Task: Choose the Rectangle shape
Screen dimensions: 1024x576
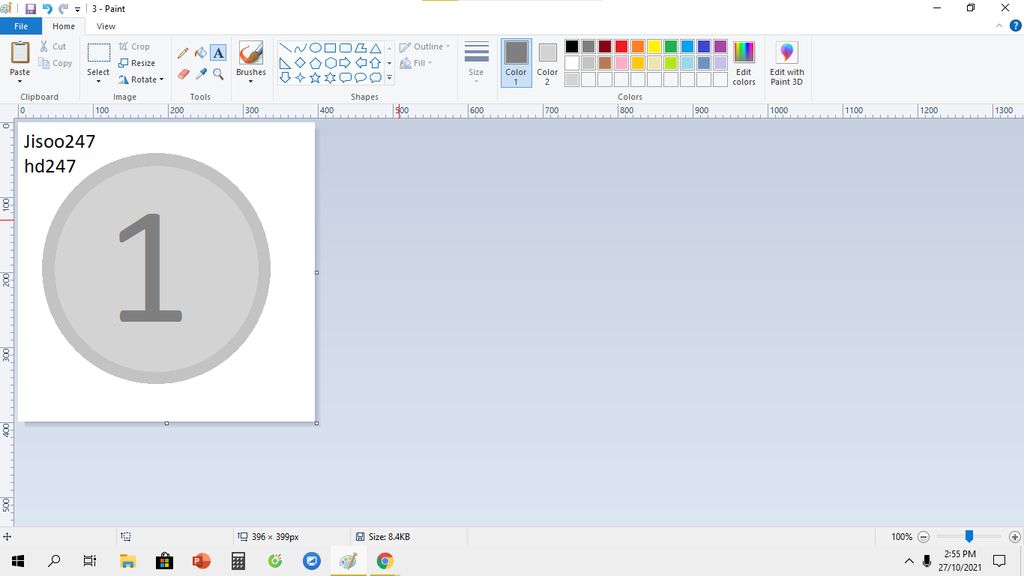Action: (x=330, y=48)
